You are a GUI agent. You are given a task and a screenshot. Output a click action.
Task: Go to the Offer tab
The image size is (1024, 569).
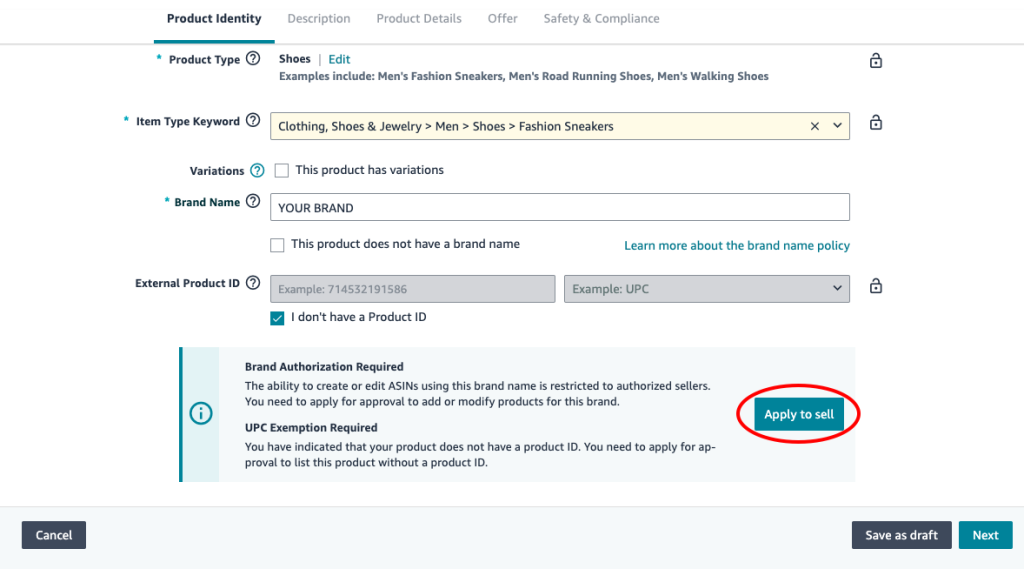(x=502, y=18)
